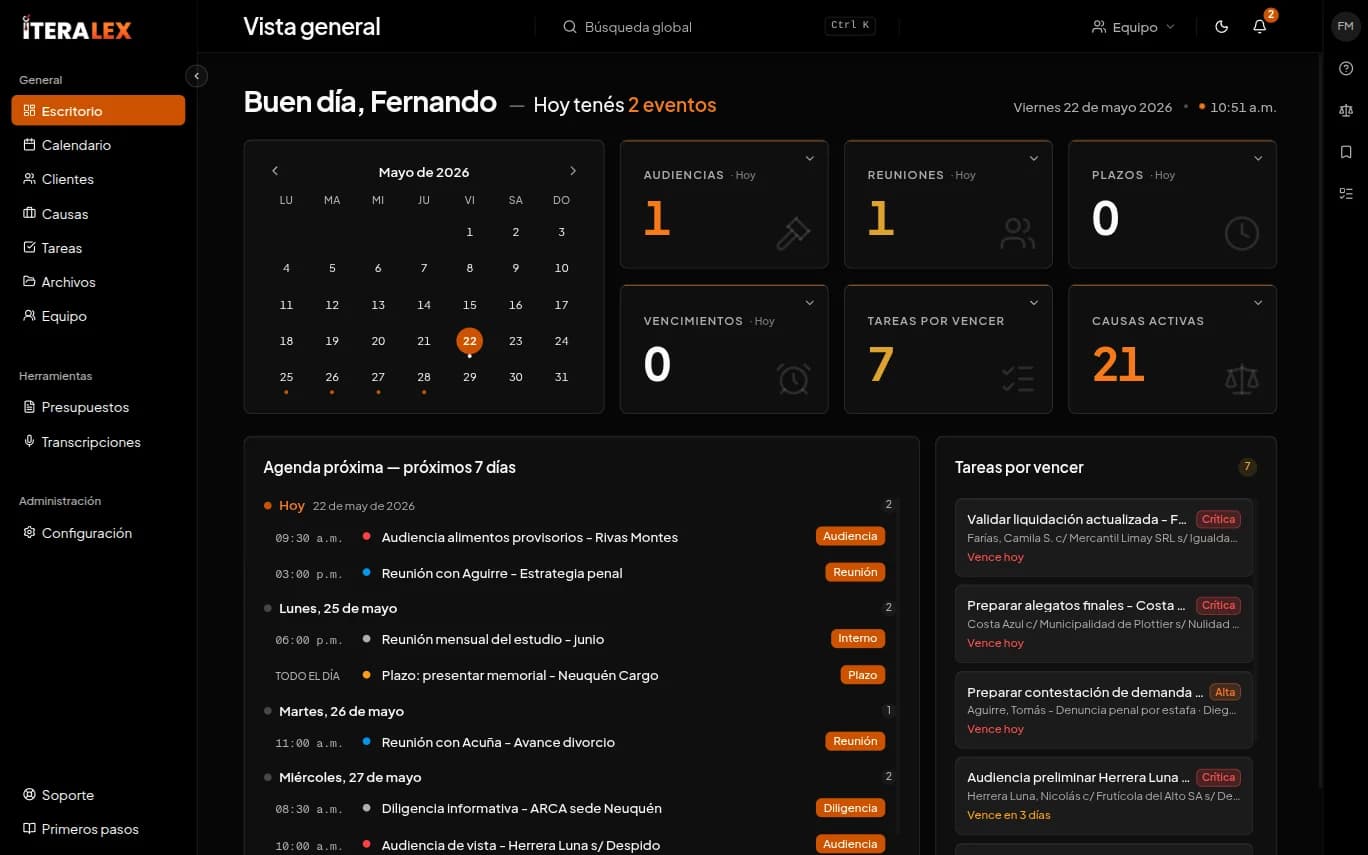Toggle dark mode with moon icon

[x=1221, y=27]
